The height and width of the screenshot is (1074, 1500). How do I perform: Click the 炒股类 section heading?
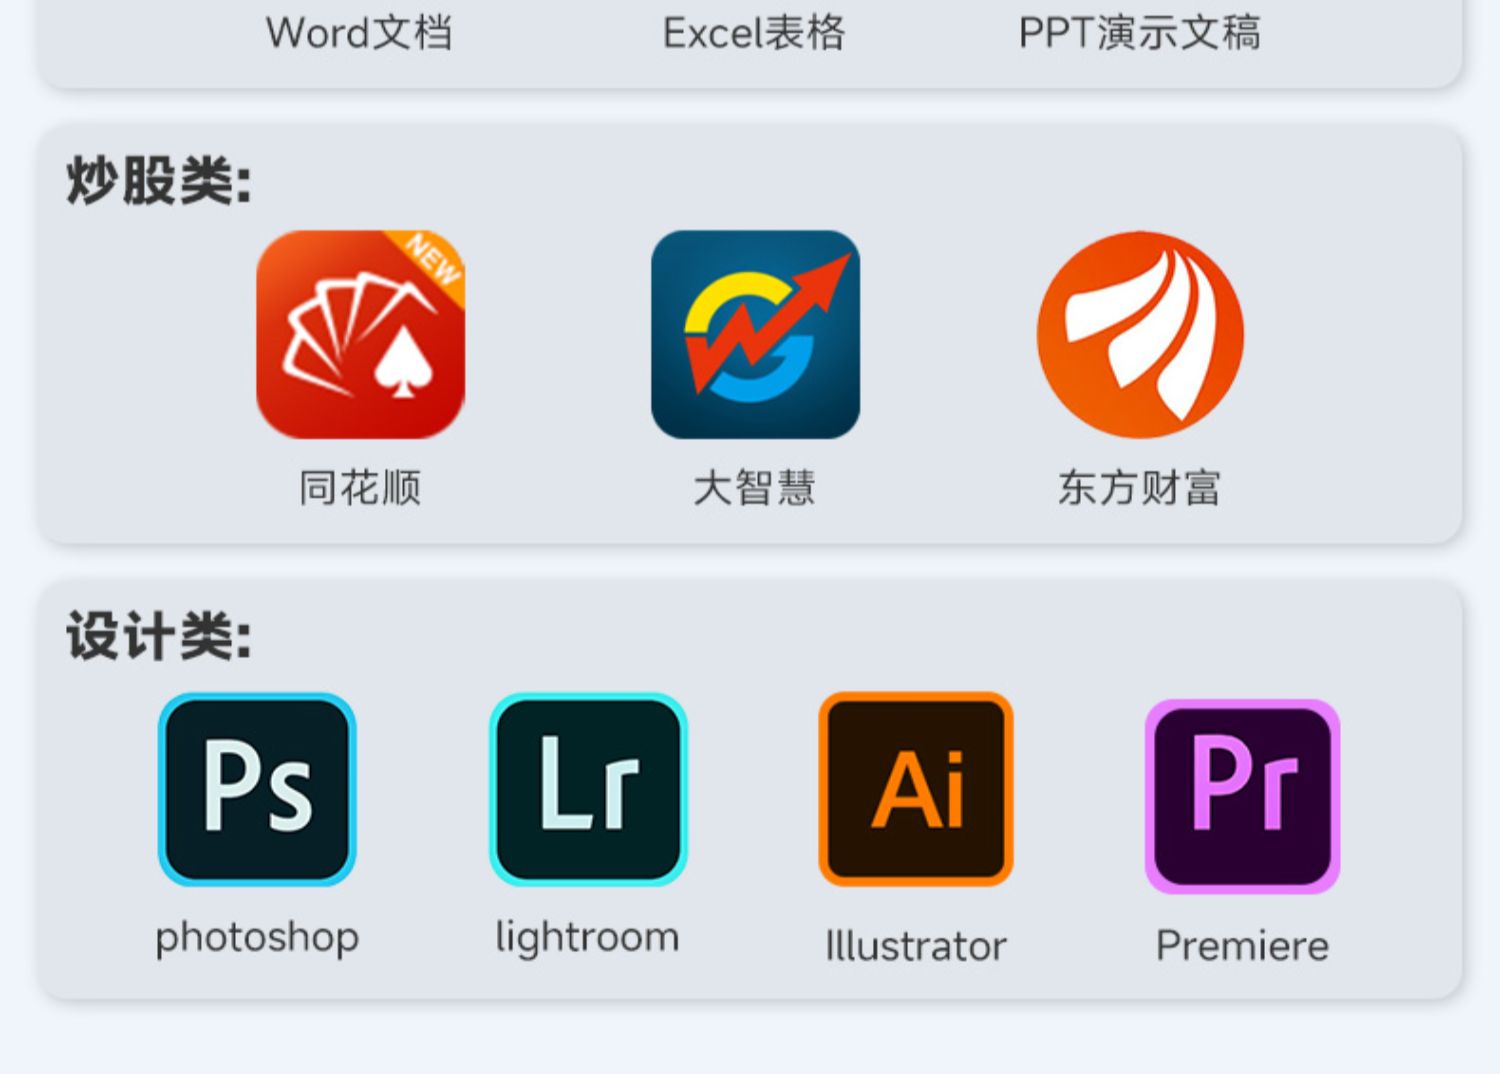click(159, 182)
